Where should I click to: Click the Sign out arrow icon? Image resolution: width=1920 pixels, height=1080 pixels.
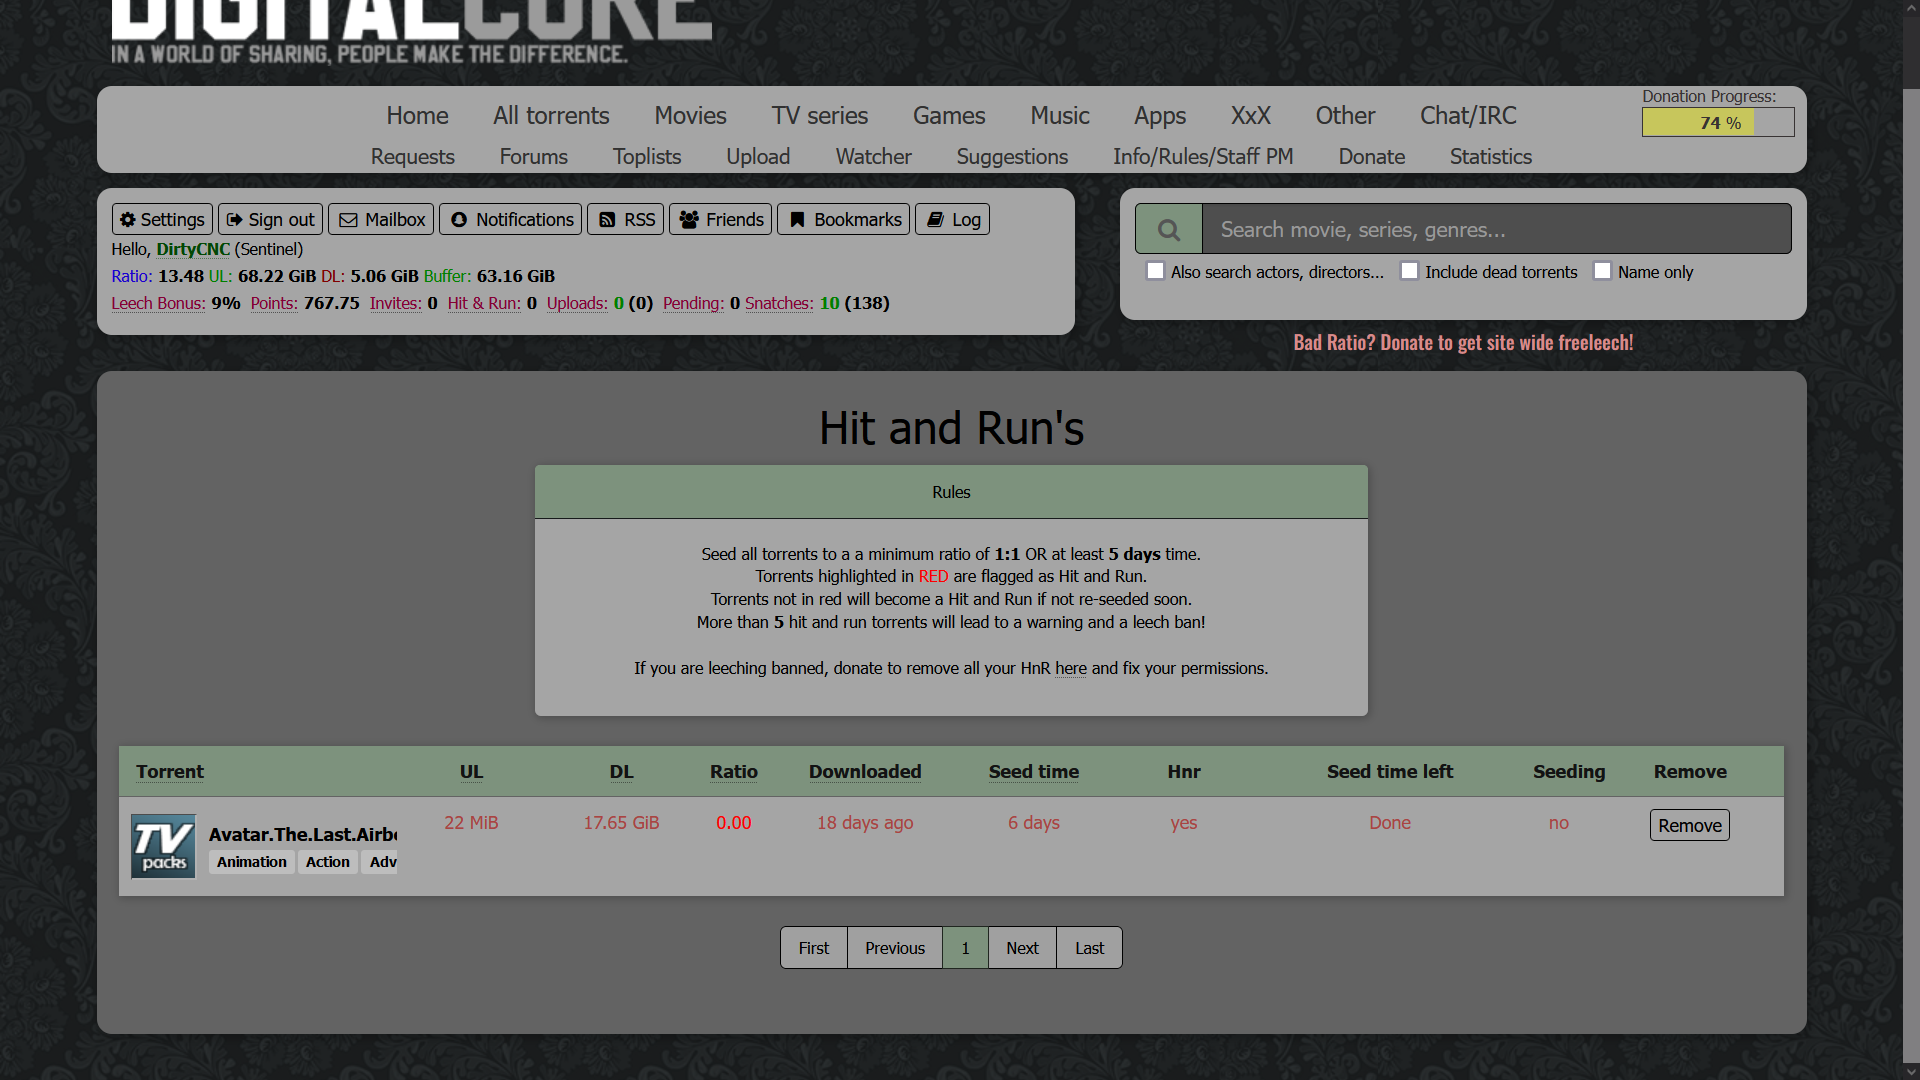235,220
